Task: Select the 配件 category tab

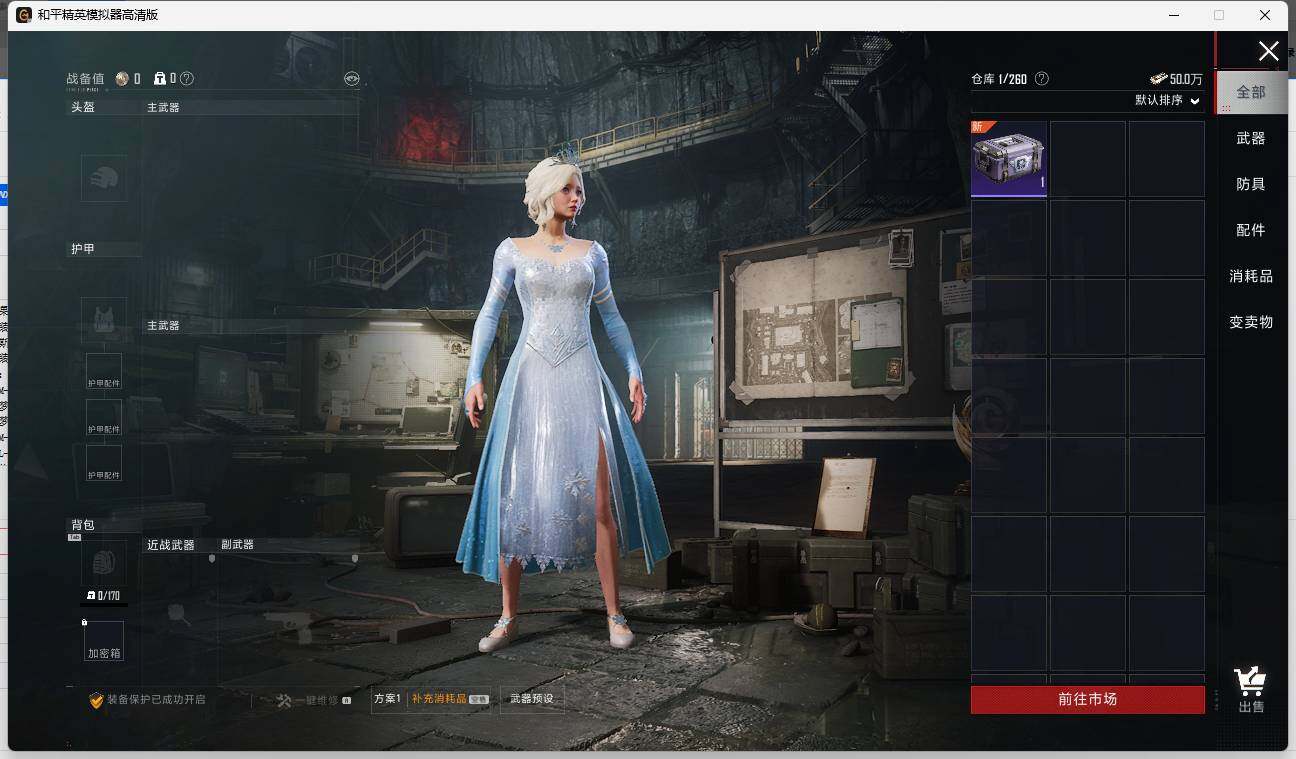Action: [x=1251, y=230]
